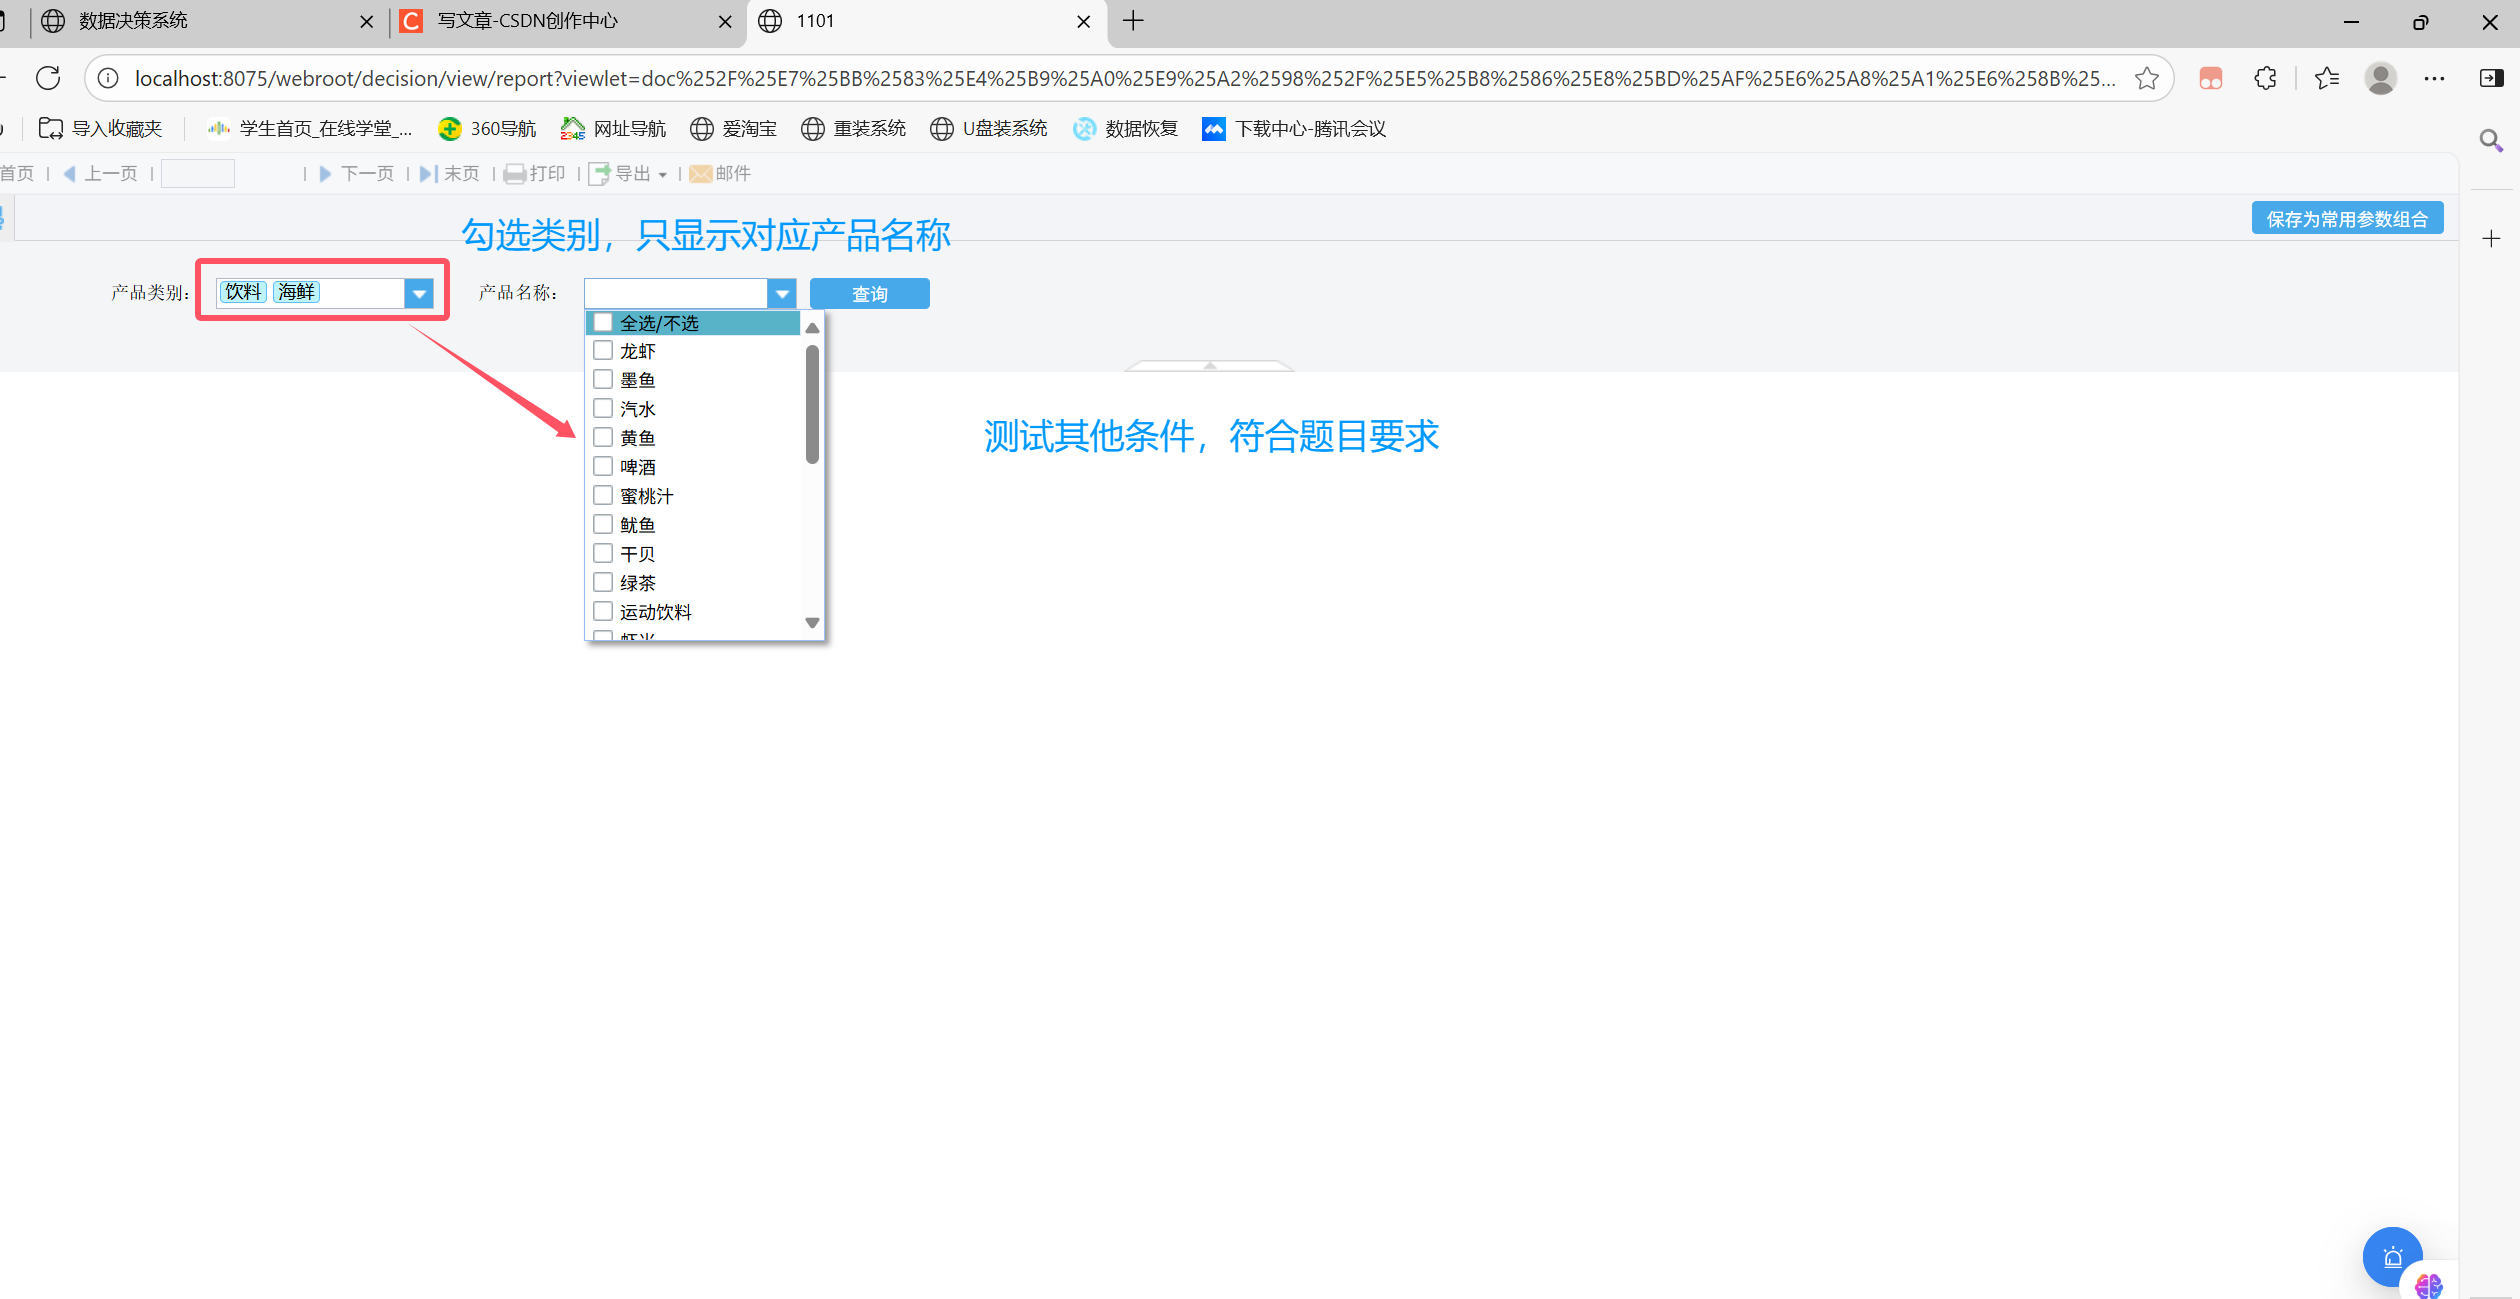
Task: Click the mail icon in report toolbar
Action: 701,174
